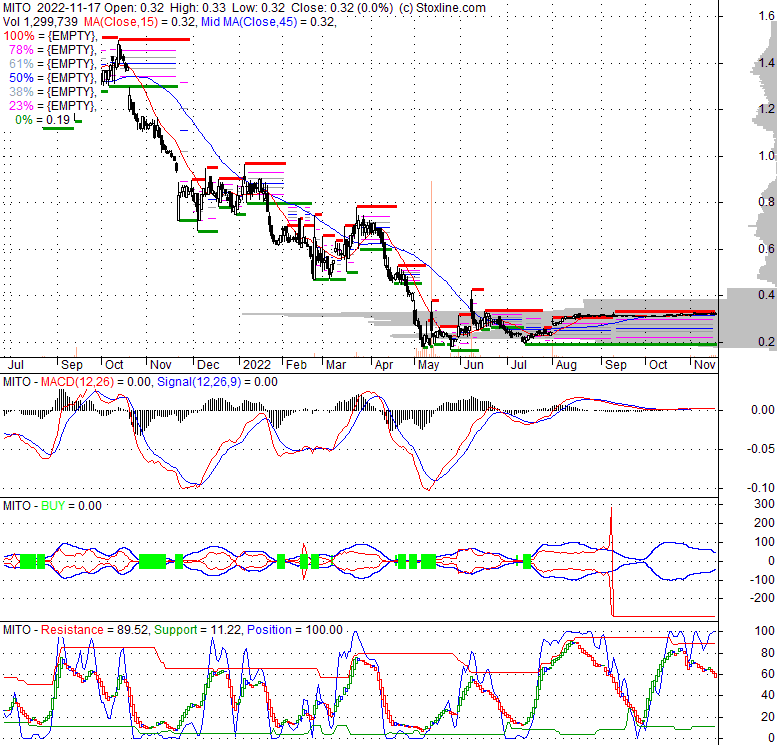Click the 2022 year axis label
Viewport: 778px width, 746px height.
[257, 365]
